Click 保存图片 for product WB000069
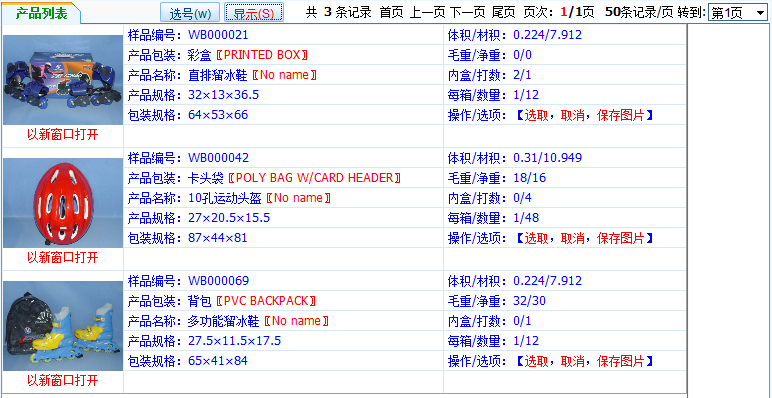The height and width of the screenshot is (398, 772). pyautogui.click(x=621, y=362)
